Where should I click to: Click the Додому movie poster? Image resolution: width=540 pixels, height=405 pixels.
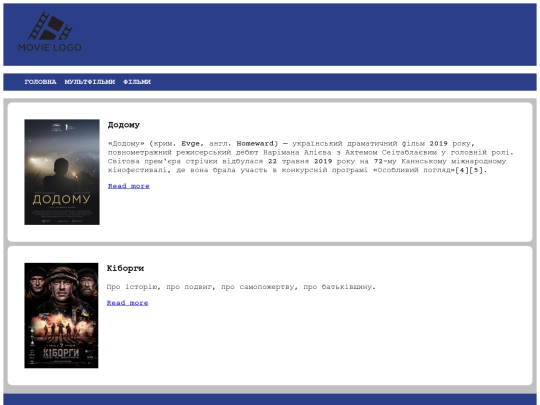click(62, 172)
